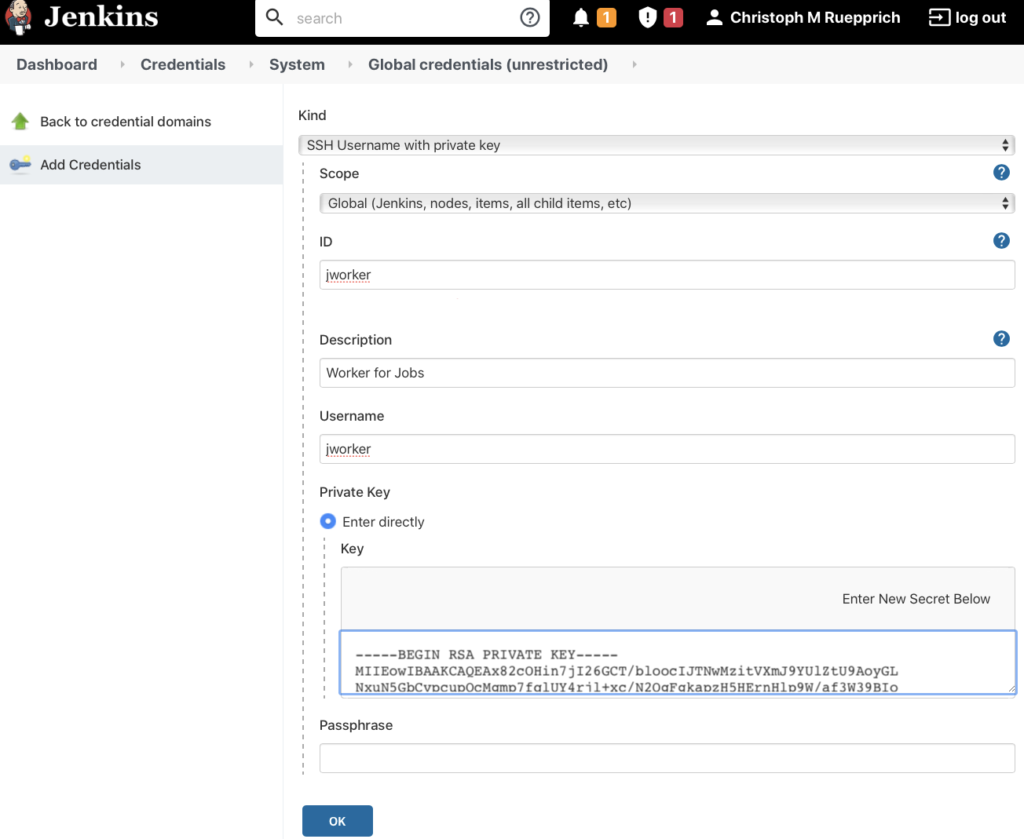Go to Global credentials (unrestricted) breadcrumb

click(x=488, y=64)
